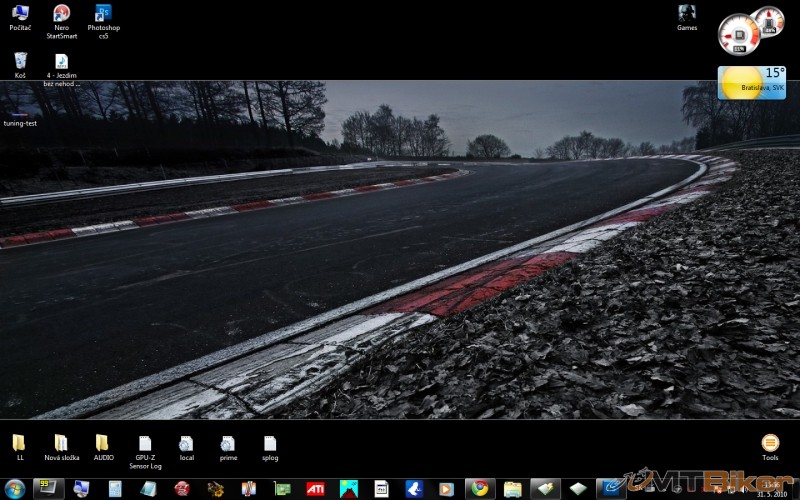
Task: Open the Tools icon on the desktop
Action: 770,443
